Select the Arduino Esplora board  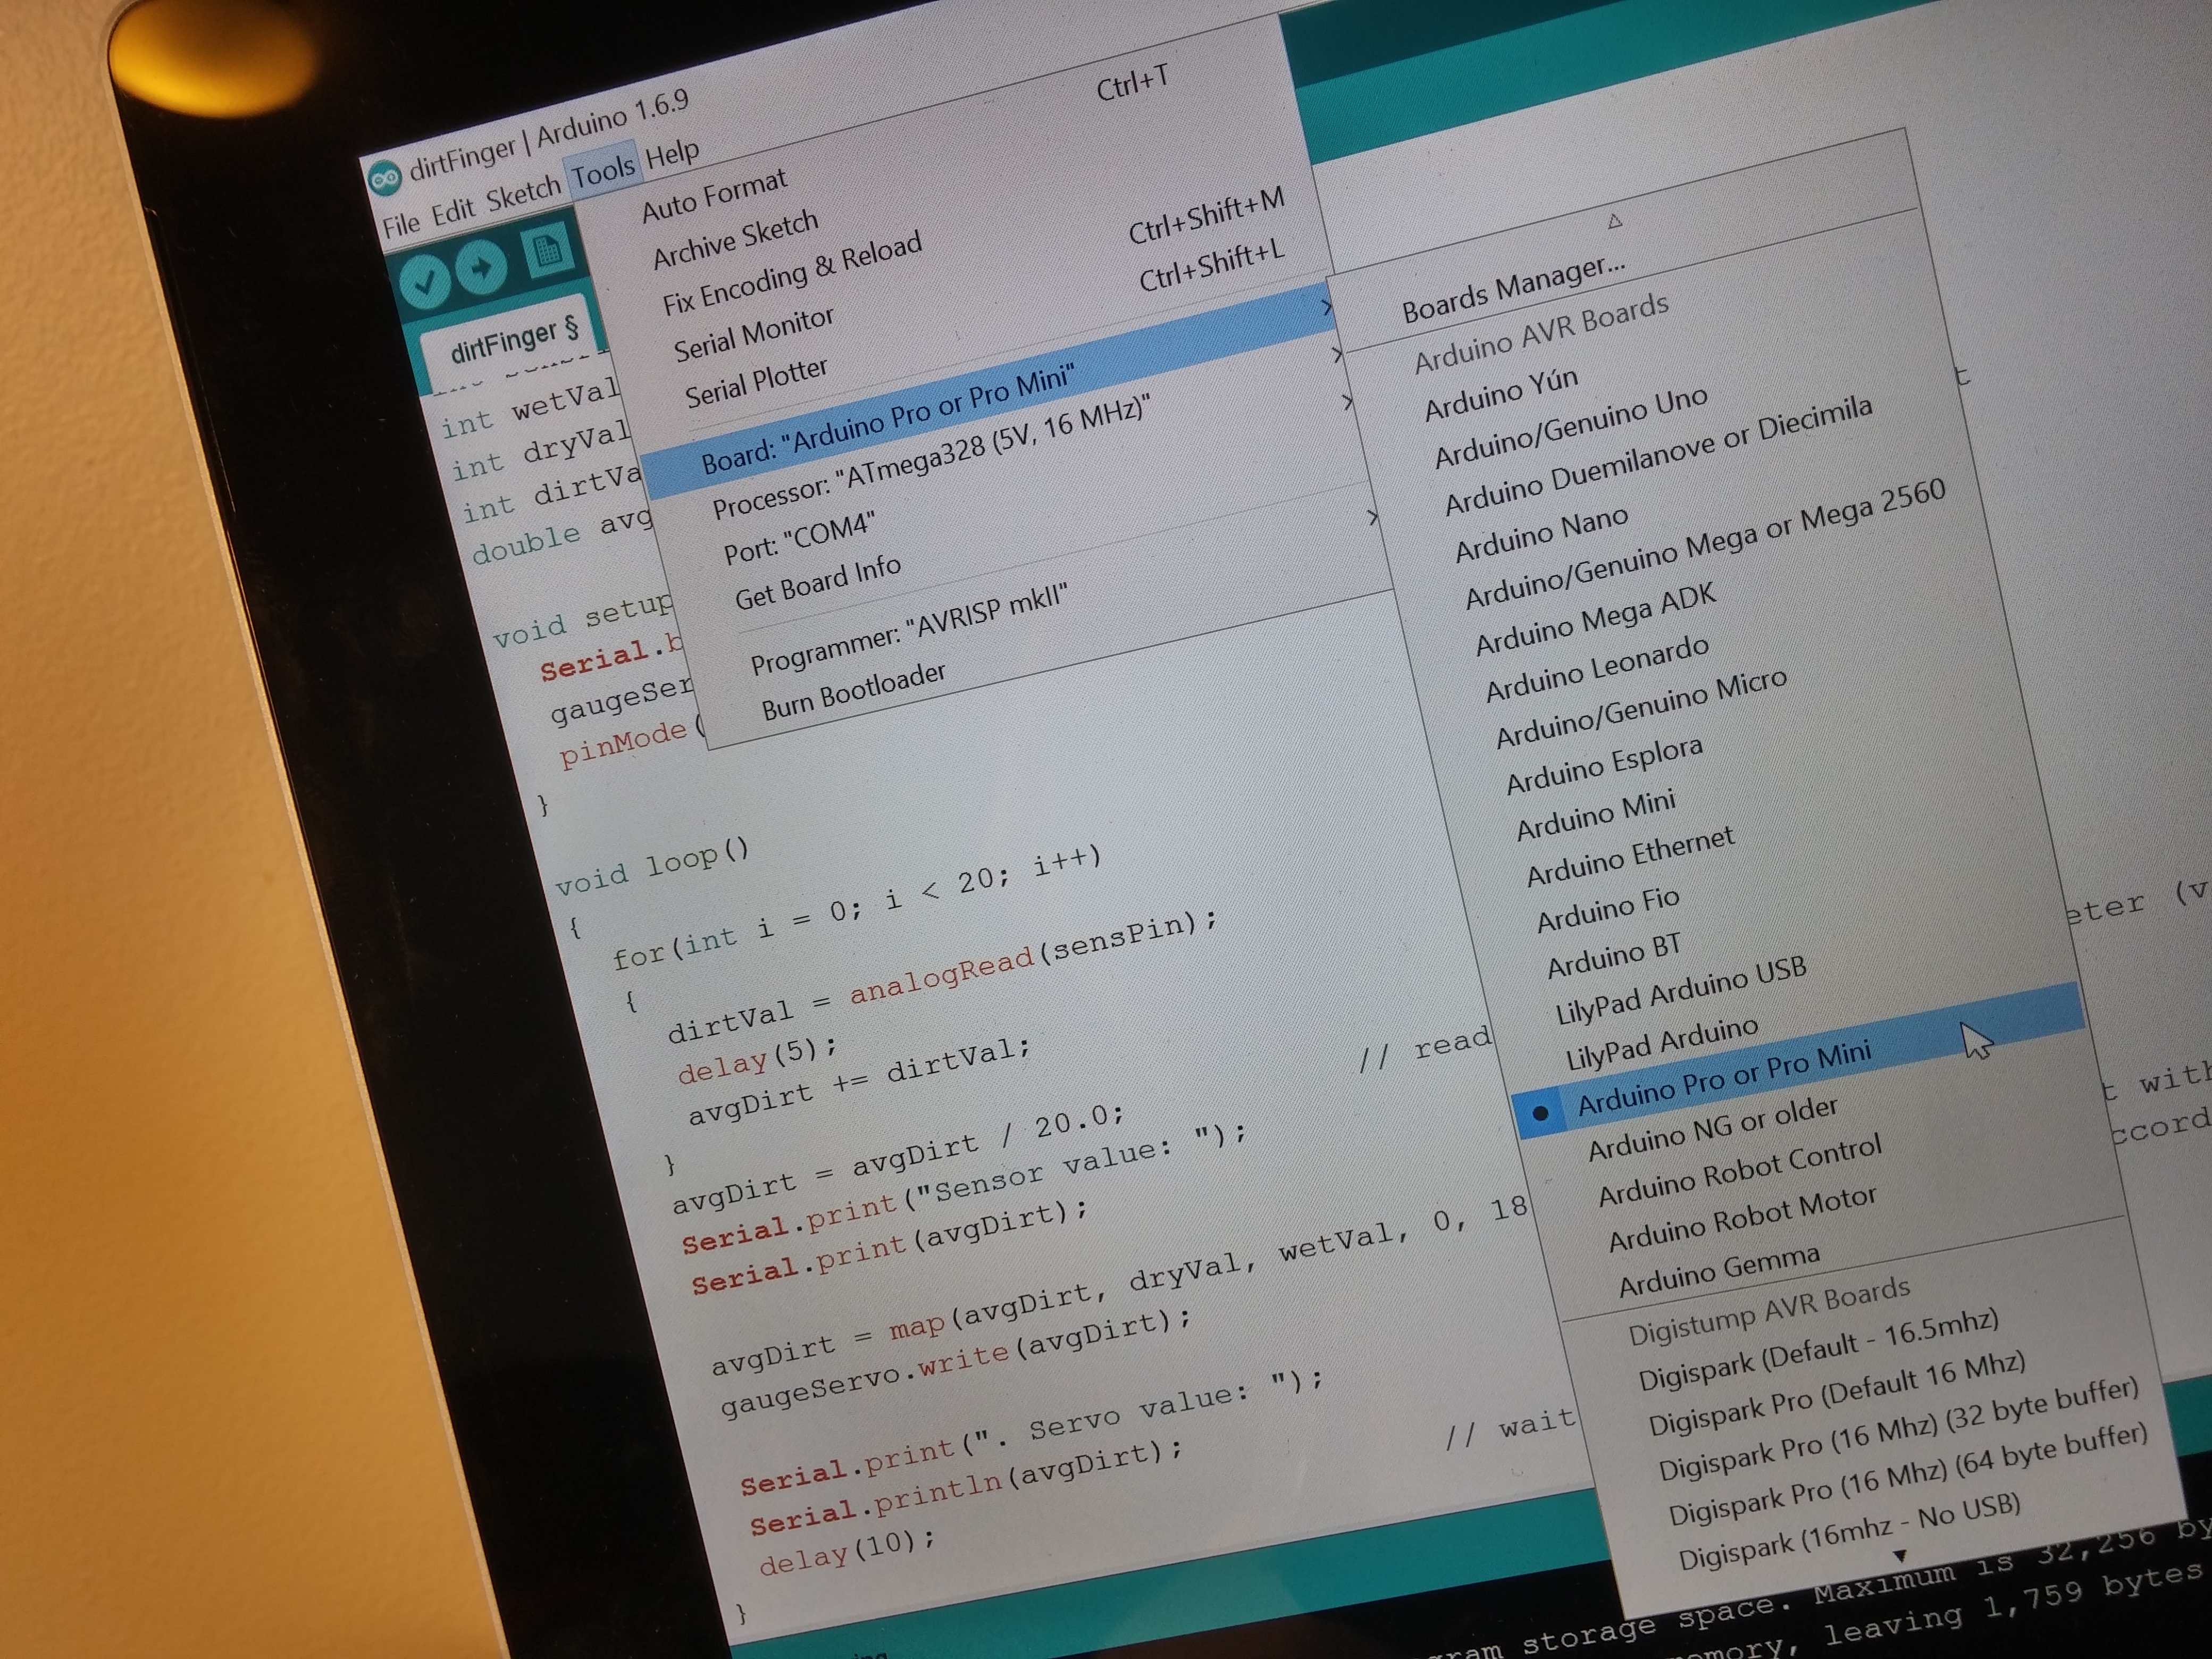(1604, 765)
